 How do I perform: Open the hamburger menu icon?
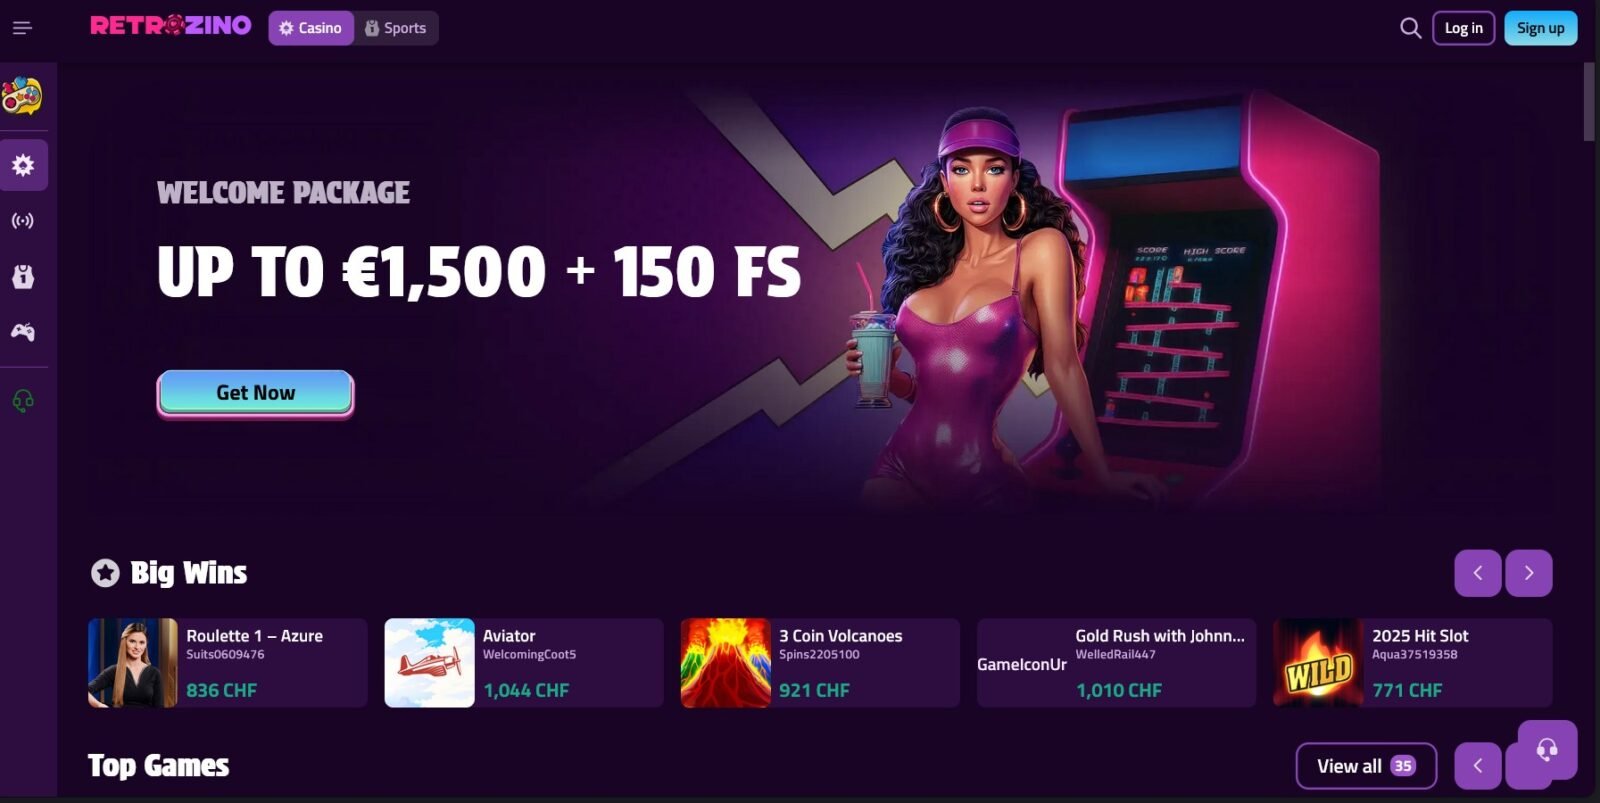coord(22,28)
